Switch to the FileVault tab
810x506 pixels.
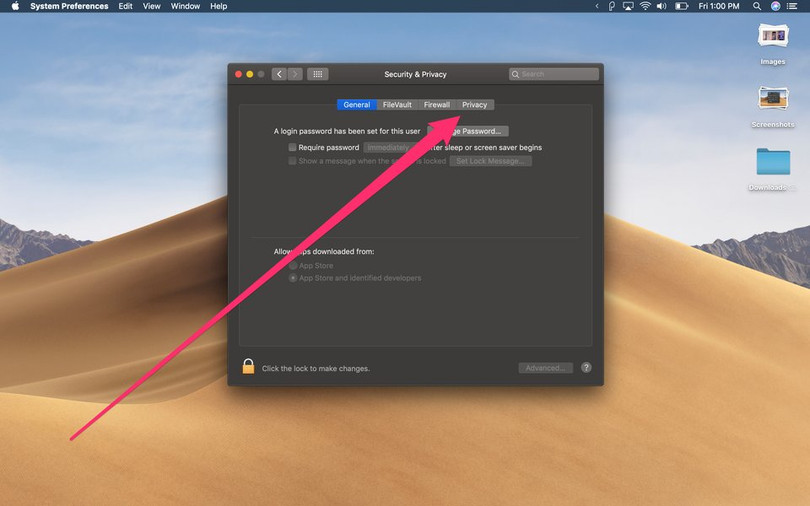(x=397, y=105)
